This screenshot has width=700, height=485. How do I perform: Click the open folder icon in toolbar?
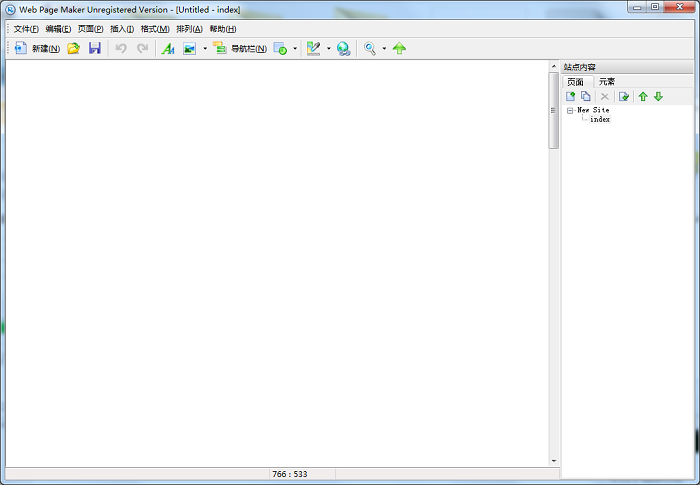tap(73, 48)
